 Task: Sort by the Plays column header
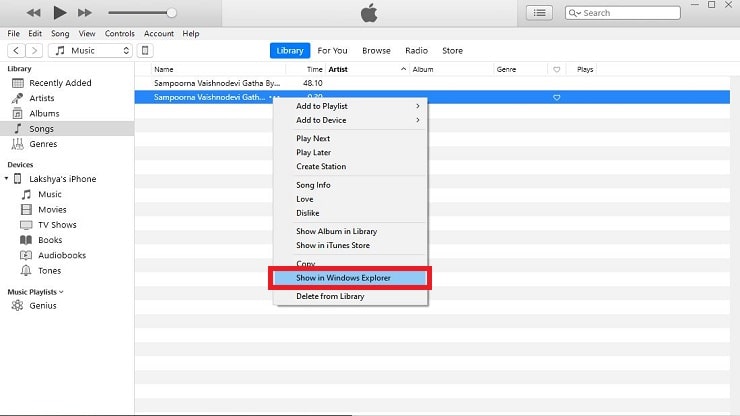tap(585, 69)
